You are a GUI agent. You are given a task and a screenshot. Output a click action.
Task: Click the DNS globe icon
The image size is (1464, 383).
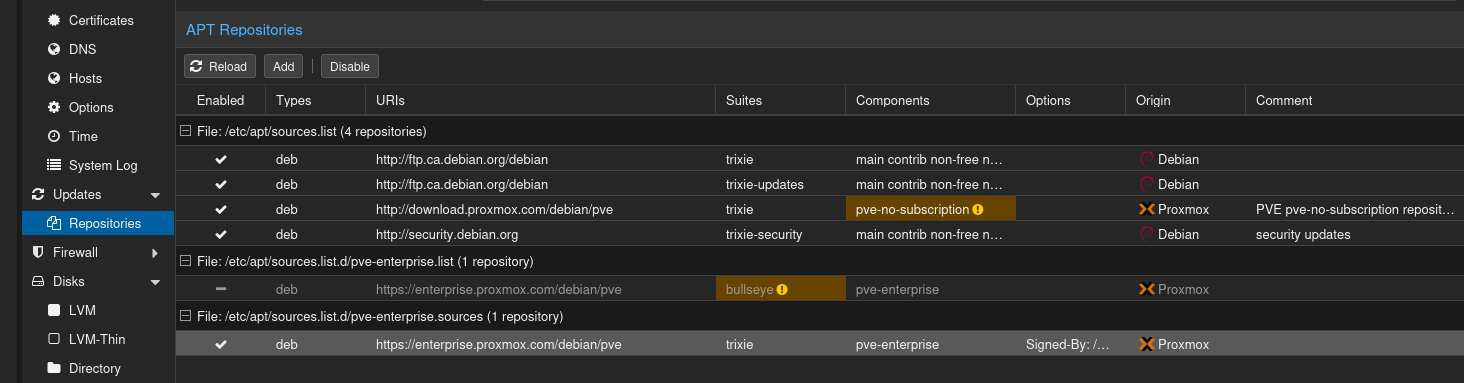coord(54,49)
